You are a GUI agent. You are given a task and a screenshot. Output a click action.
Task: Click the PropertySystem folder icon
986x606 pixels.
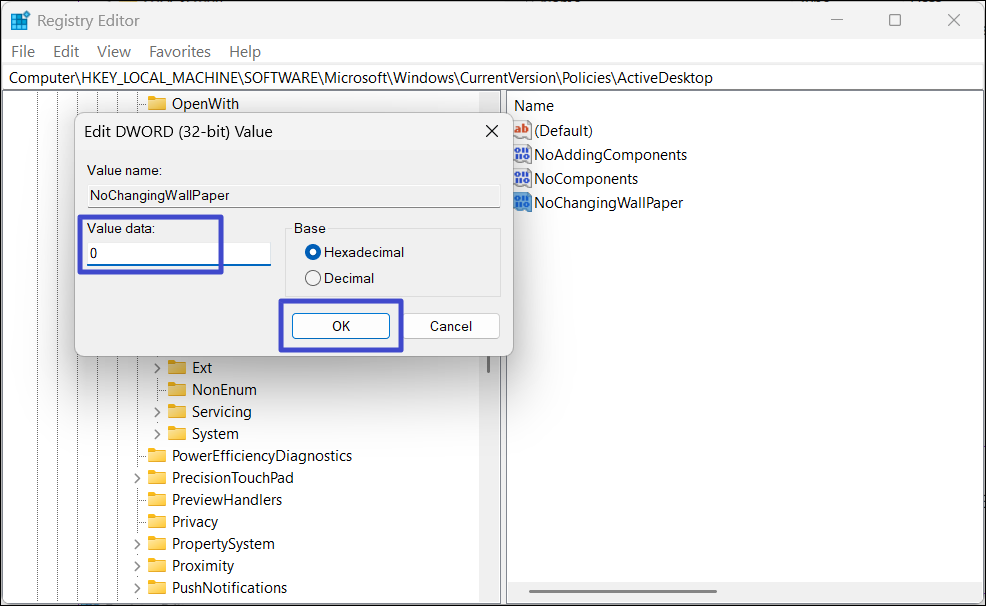click(157, 543)
